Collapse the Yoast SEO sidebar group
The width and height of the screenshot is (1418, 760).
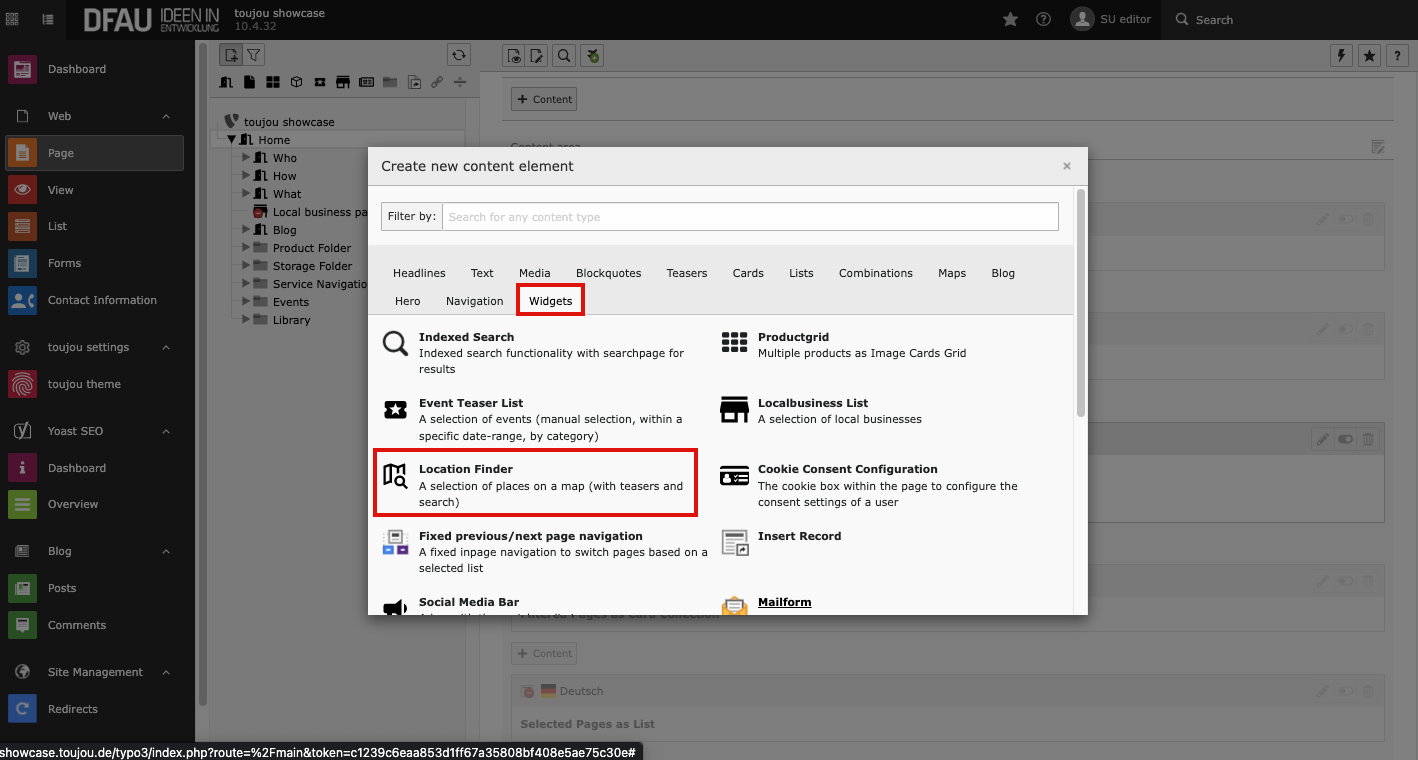tap(166, 431)
